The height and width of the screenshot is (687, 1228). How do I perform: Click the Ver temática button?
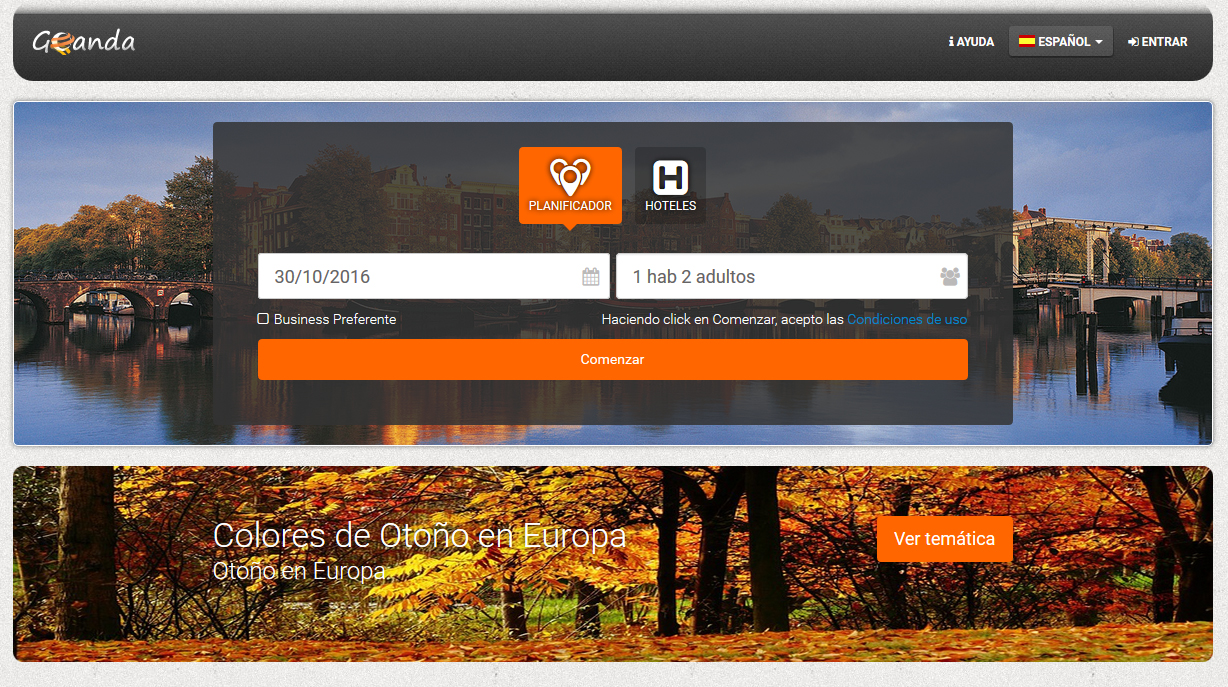[x=944, y=539]
